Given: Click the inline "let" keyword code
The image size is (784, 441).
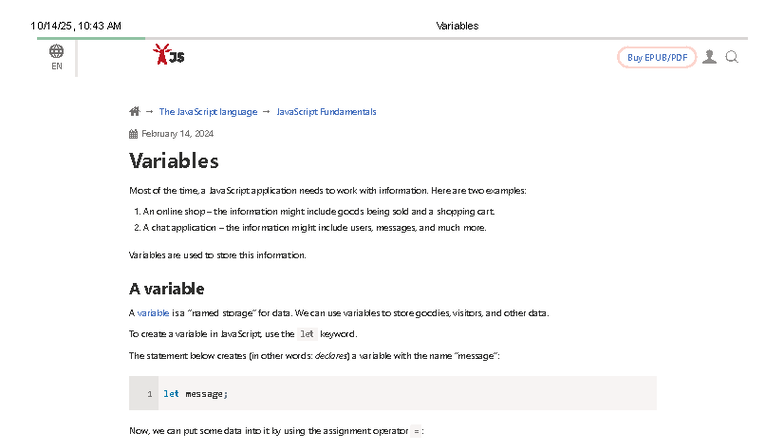Looking at the screenshot, I should click(307, 334).
